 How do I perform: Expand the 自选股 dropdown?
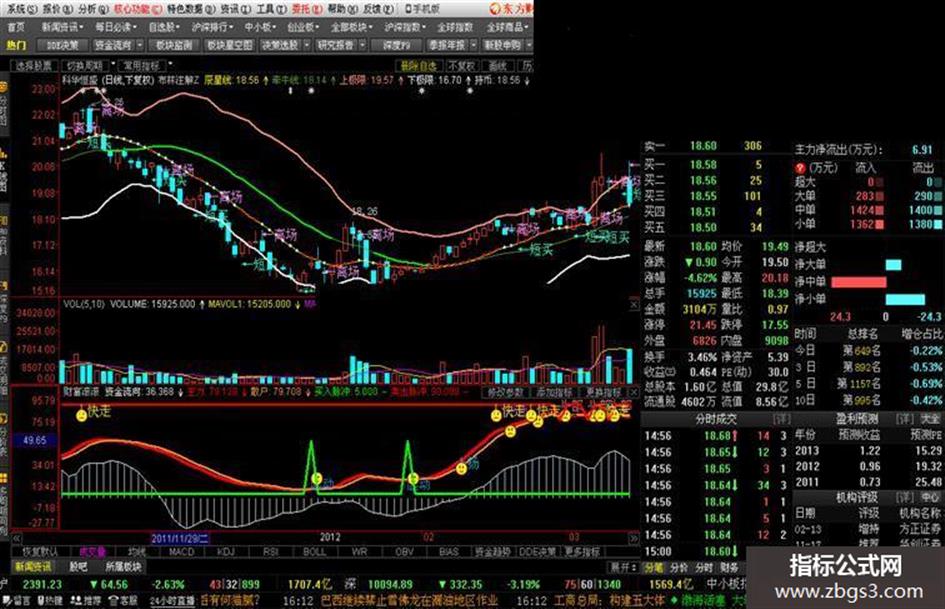pyautogui.click(x=164, y=27)
